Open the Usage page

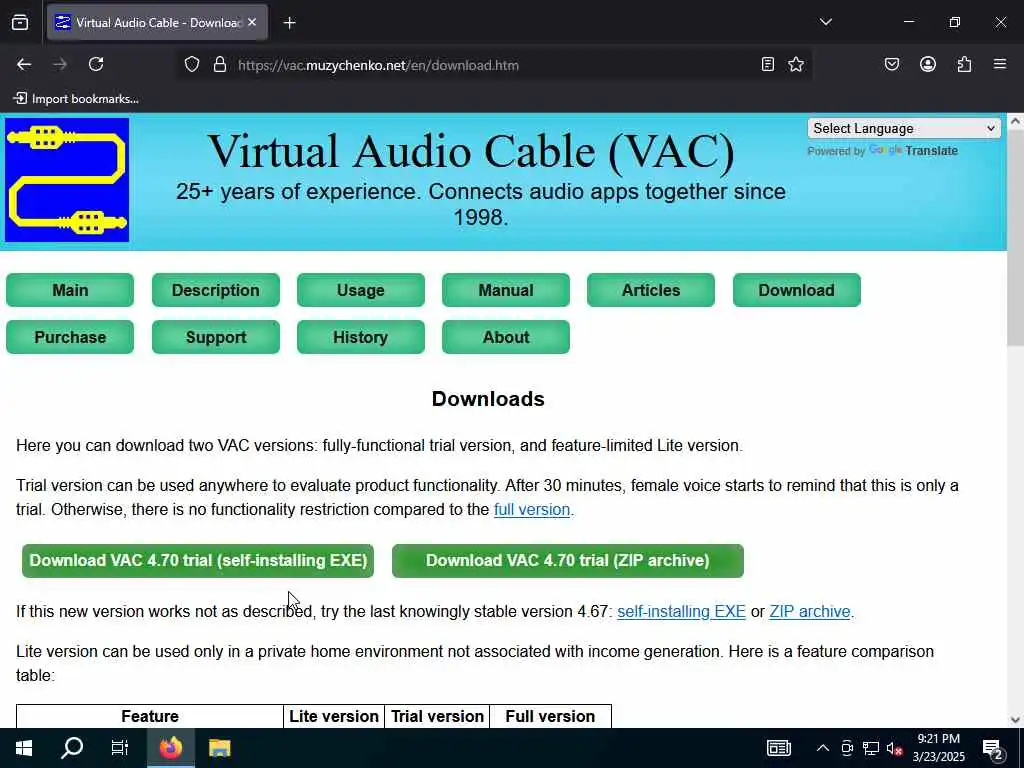pos(360,290)
